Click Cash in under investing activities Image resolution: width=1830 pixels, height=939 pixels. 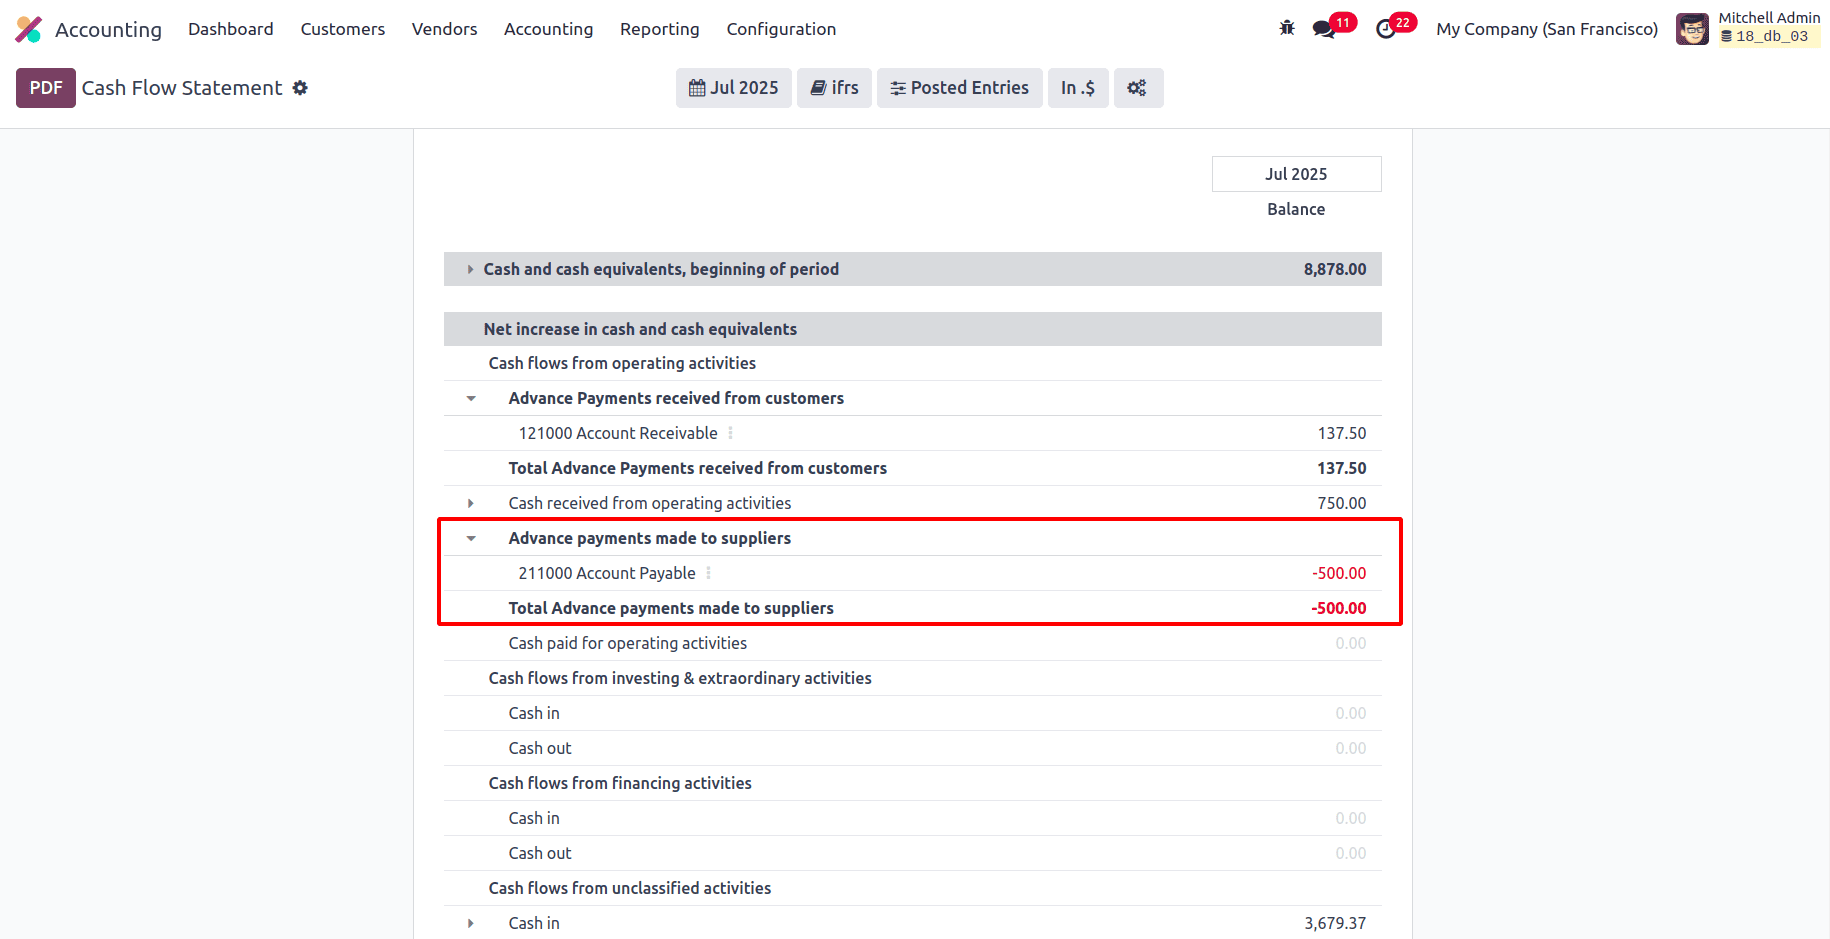tap(534, 713)
